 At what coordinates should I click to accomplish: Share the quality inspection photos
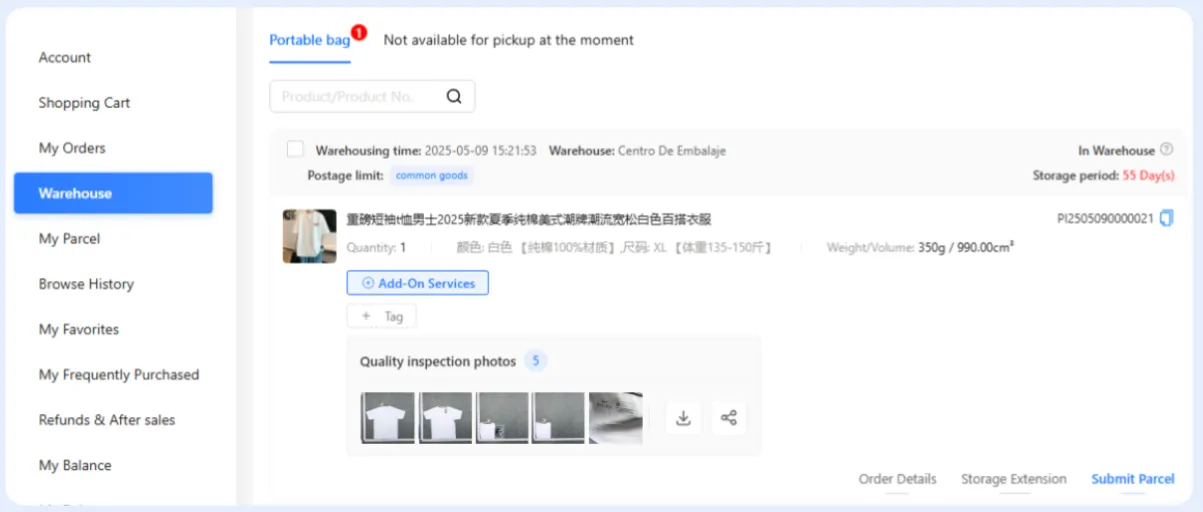729,418
